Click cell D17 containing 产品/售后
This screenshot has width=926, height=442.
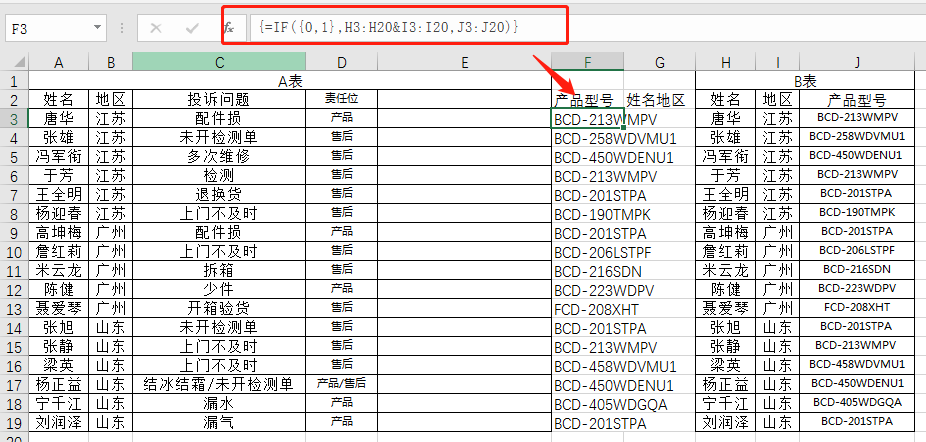[x=341, y=385]
